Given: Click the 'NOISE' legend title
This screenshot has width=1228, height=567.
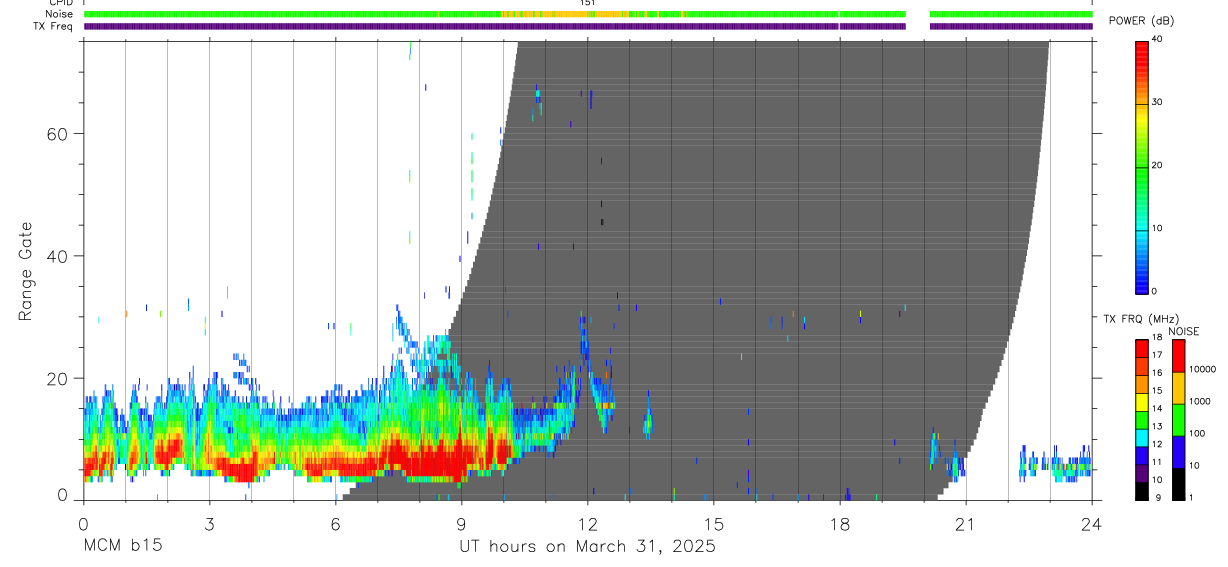Looking at the screenshot, I should [x=1183, y=332].
